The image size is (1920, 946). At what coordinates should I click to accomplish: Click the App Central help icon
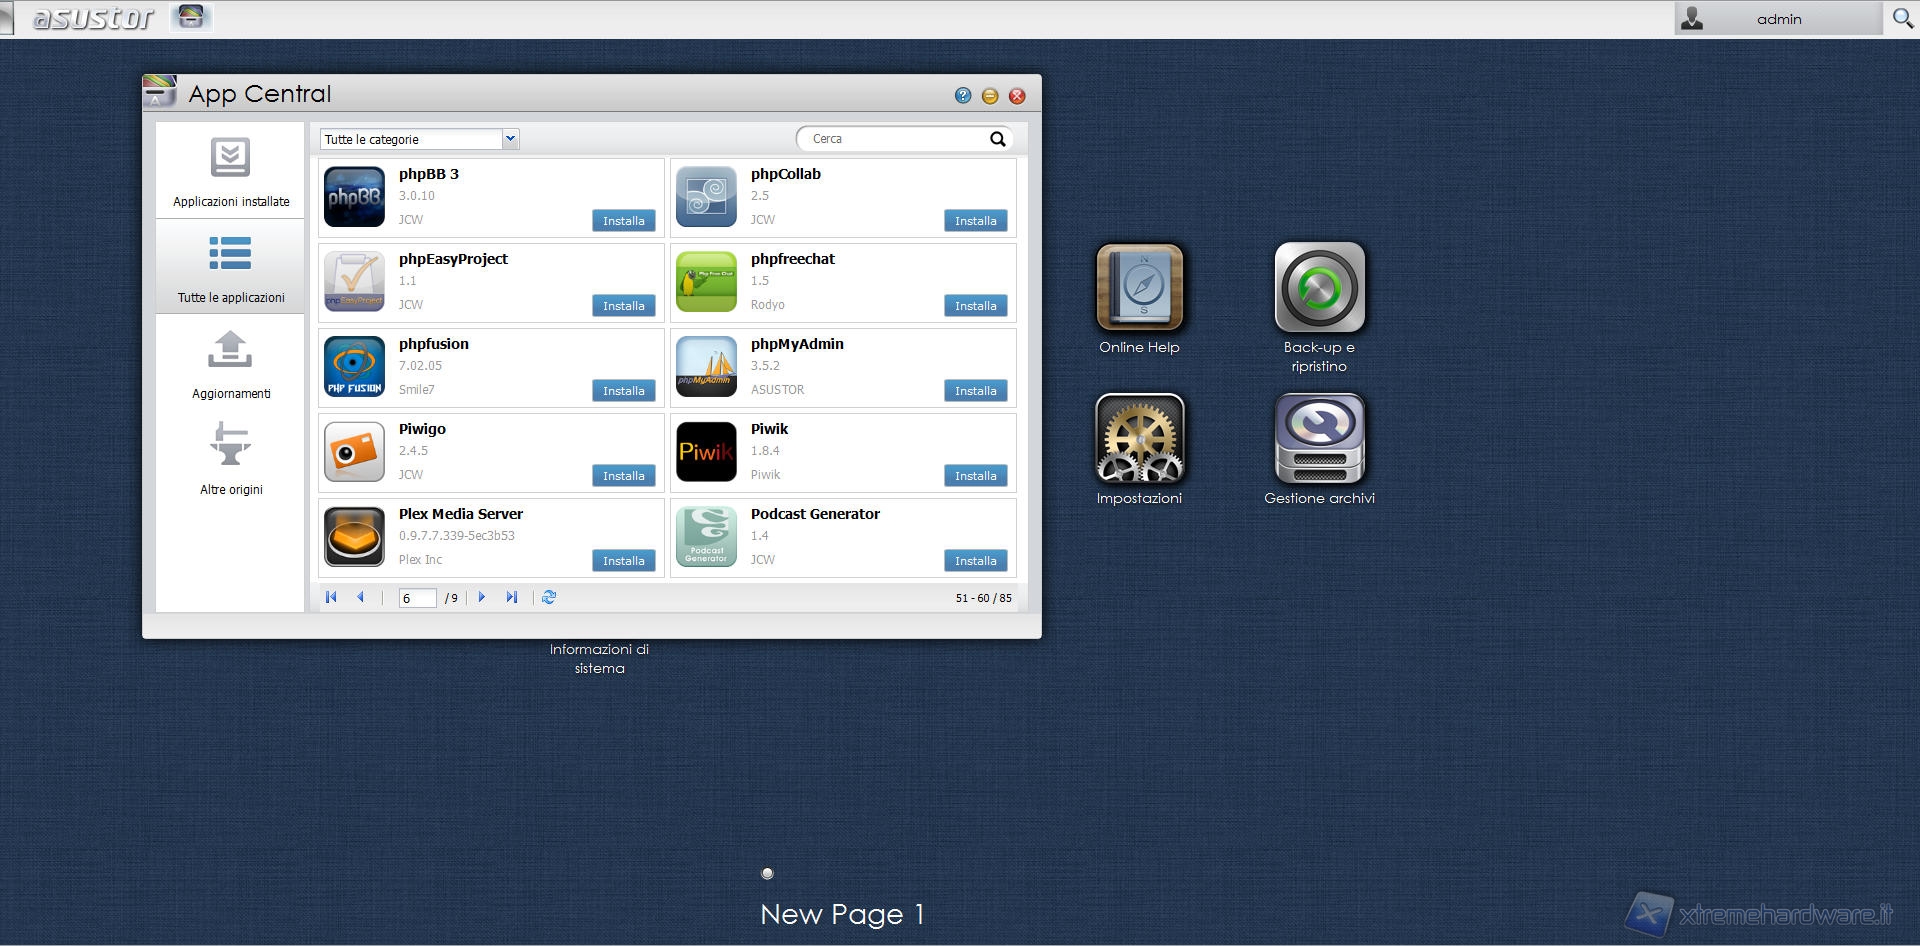963,96
